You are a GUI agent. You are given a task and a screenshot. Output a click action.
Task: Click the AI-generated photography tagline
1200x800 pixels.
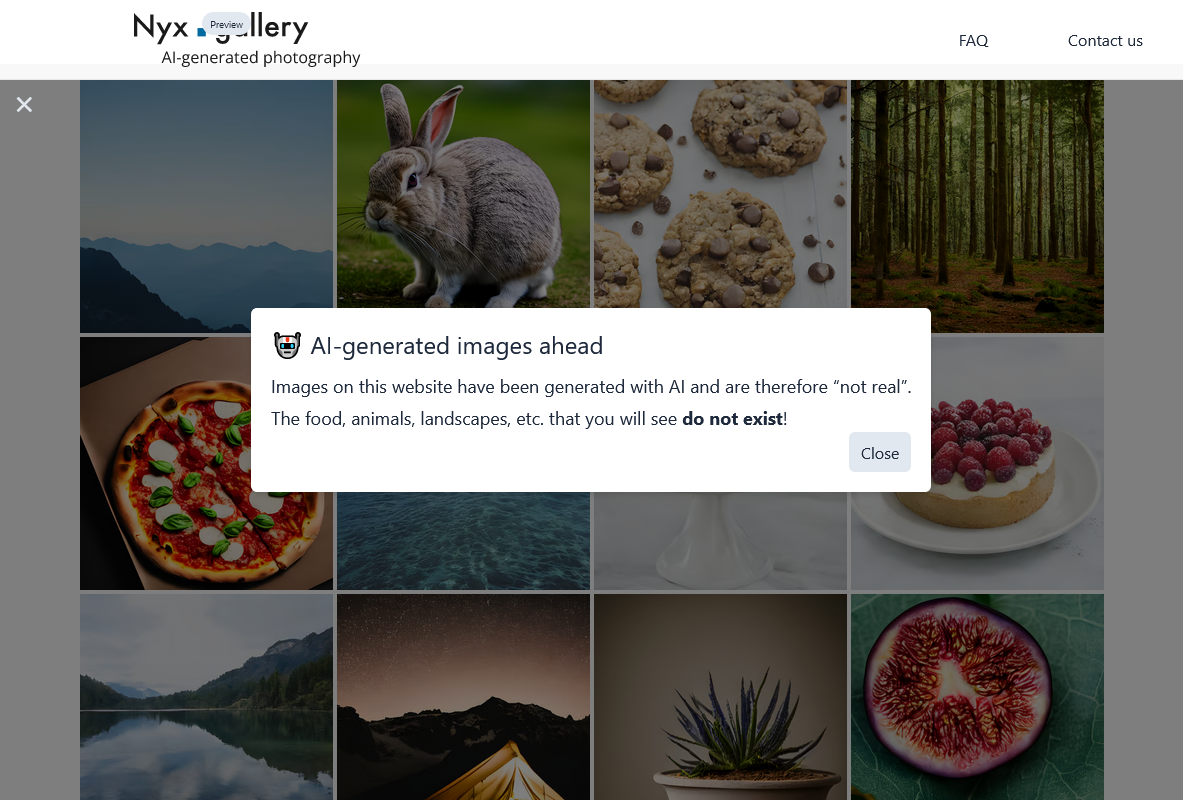point(261,58)
